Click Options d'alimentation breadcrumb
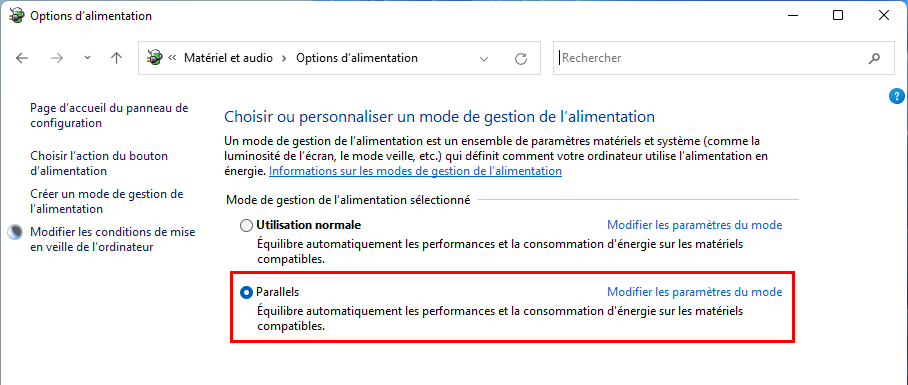The height and width of the screenshot is (385, 908). click(357, 58)
